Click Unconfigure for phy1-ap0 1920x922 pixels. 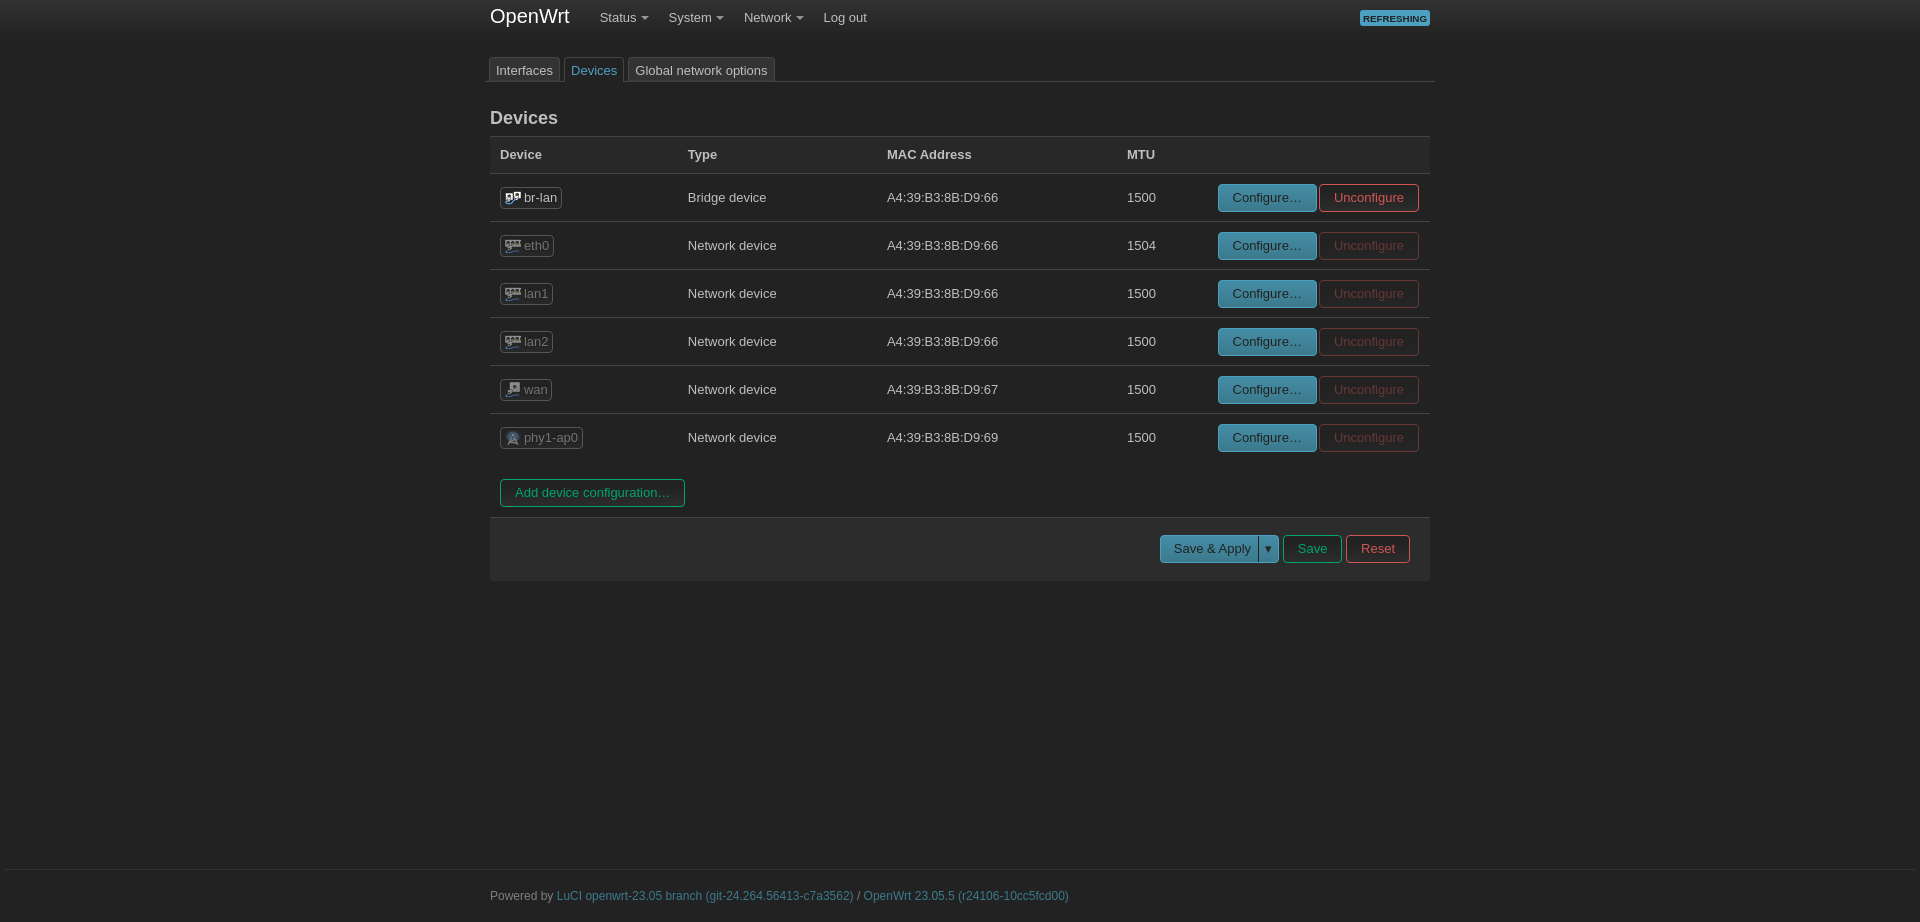click(x=1369, y=438)
